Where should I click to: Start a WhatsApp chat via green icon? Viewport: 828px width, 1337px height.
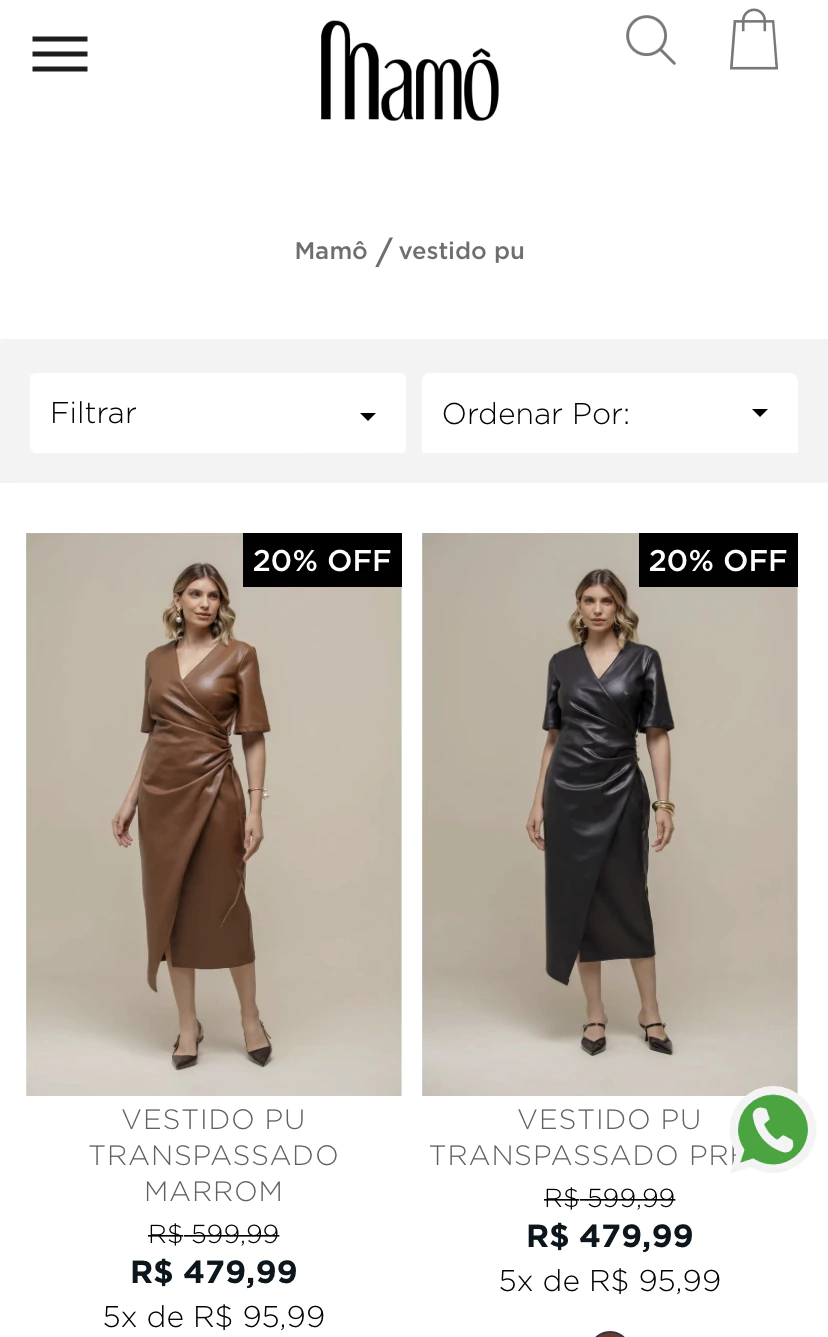pos(772,1130)
